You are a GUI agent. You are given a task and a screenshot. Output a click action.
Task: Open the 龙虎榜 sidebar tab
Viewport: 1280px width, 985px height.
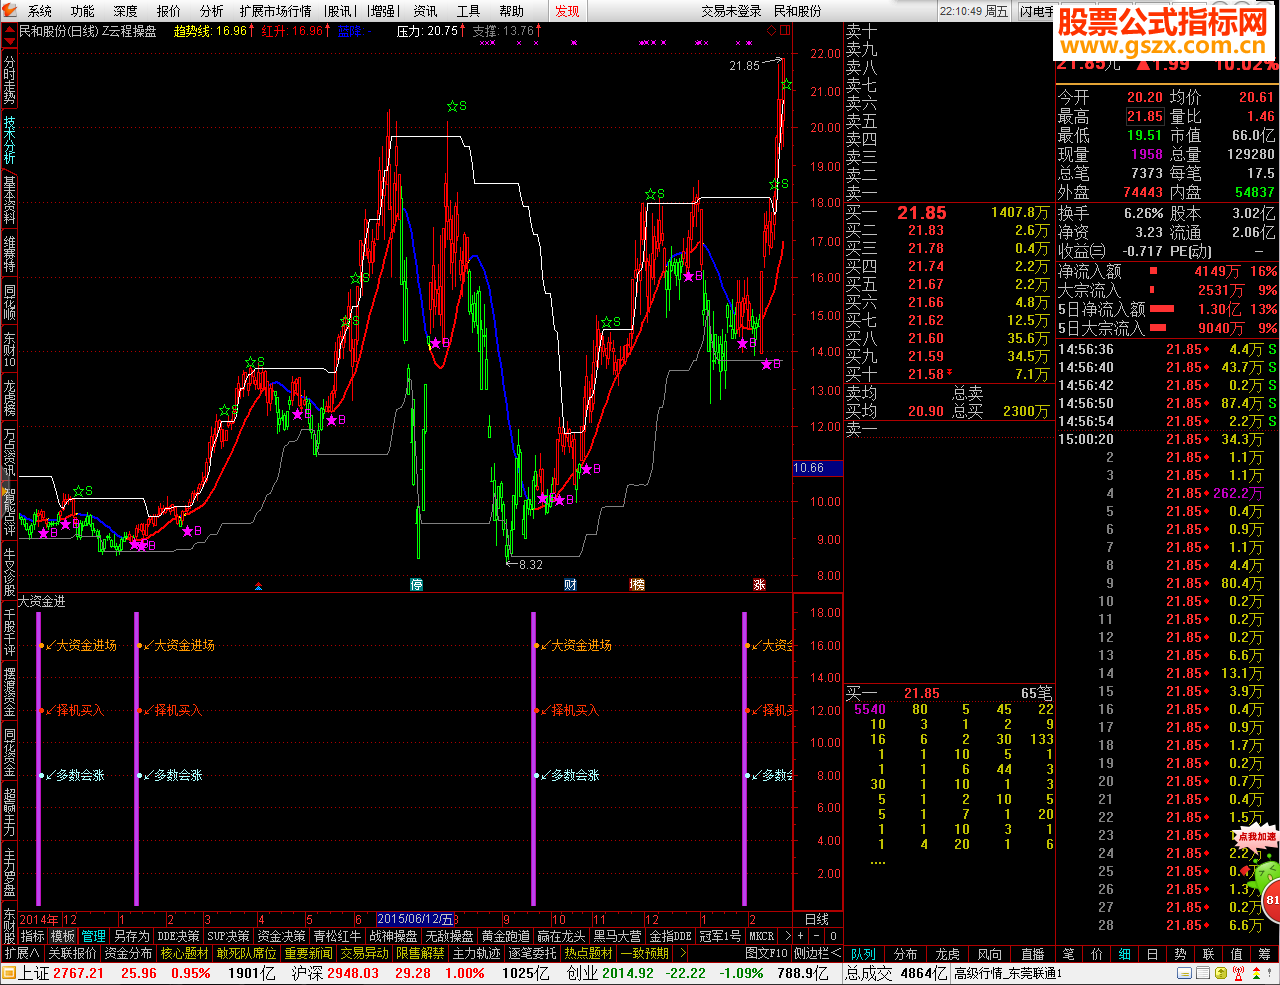point(9,397)
